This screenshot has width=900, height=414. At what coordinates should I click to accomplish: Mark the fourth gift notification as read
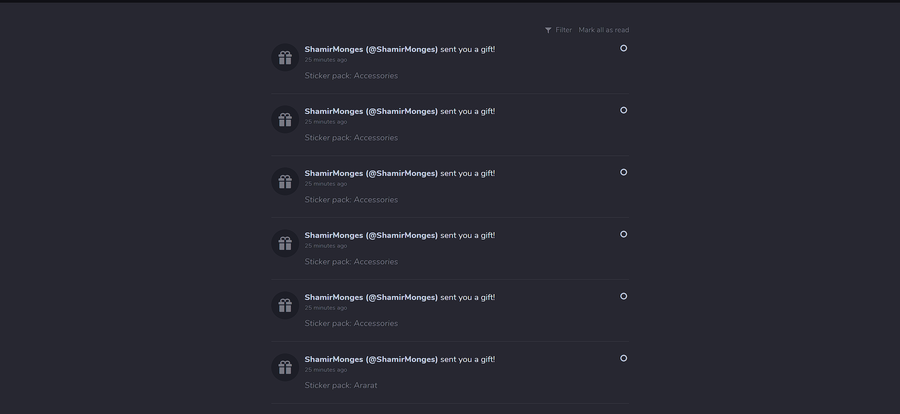pos(624,234)
